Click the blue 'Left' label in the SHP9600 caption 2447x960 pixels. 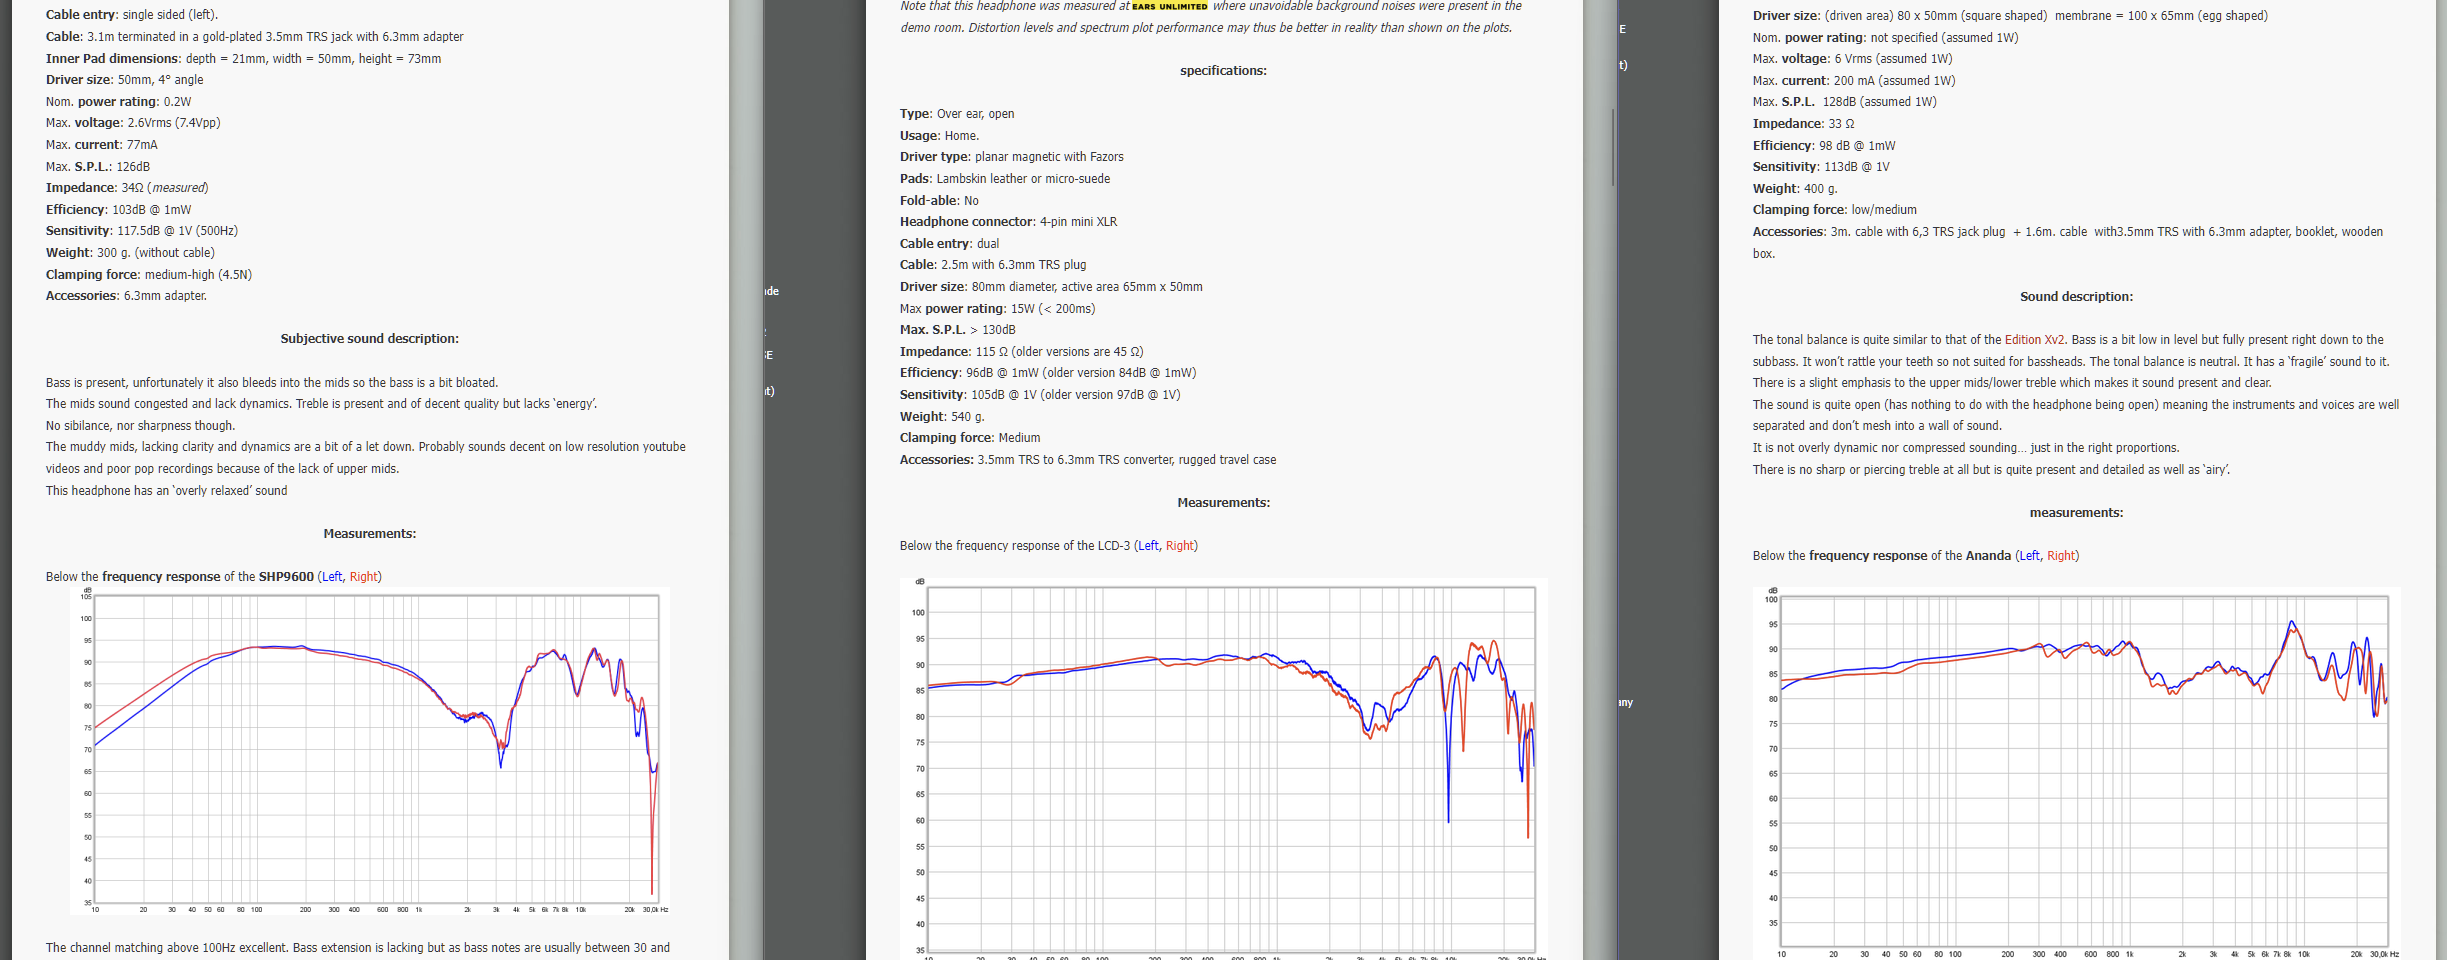coord(332,577)
